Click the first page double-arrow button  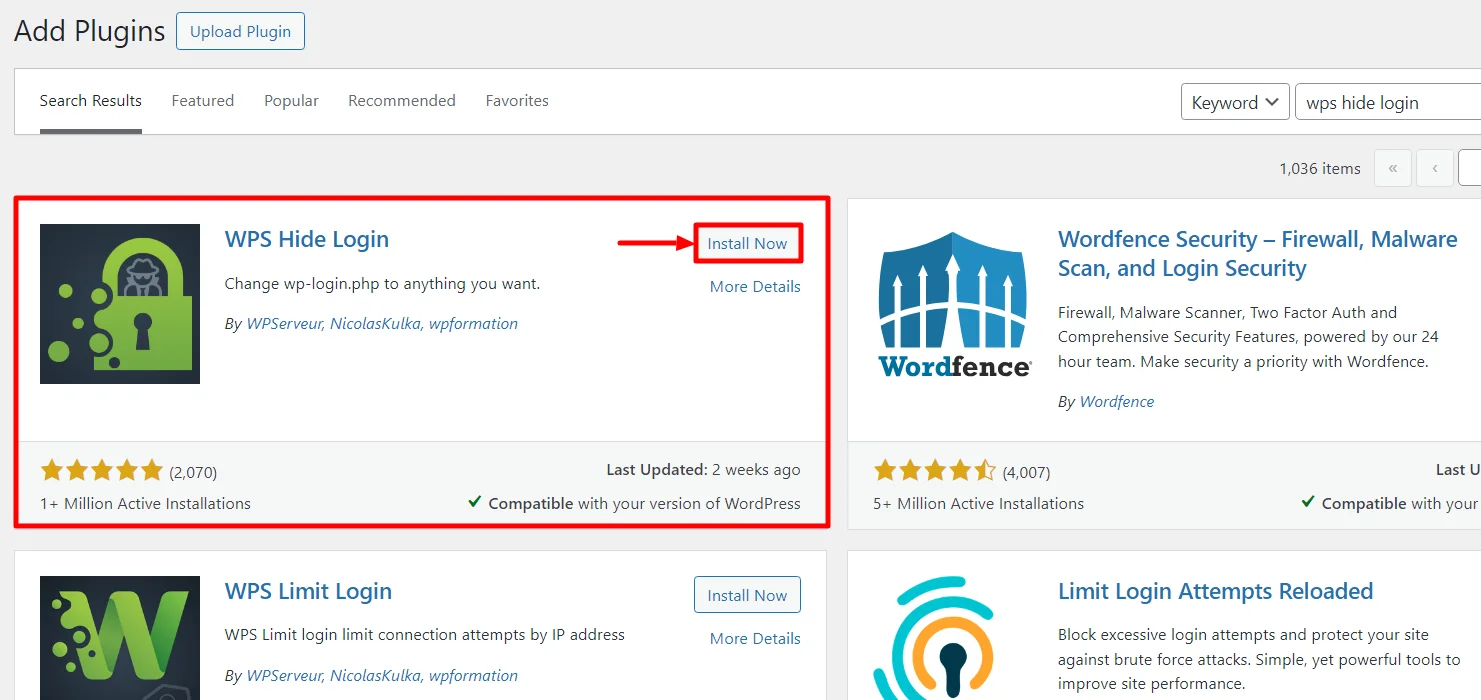(x=1393, y=168)
